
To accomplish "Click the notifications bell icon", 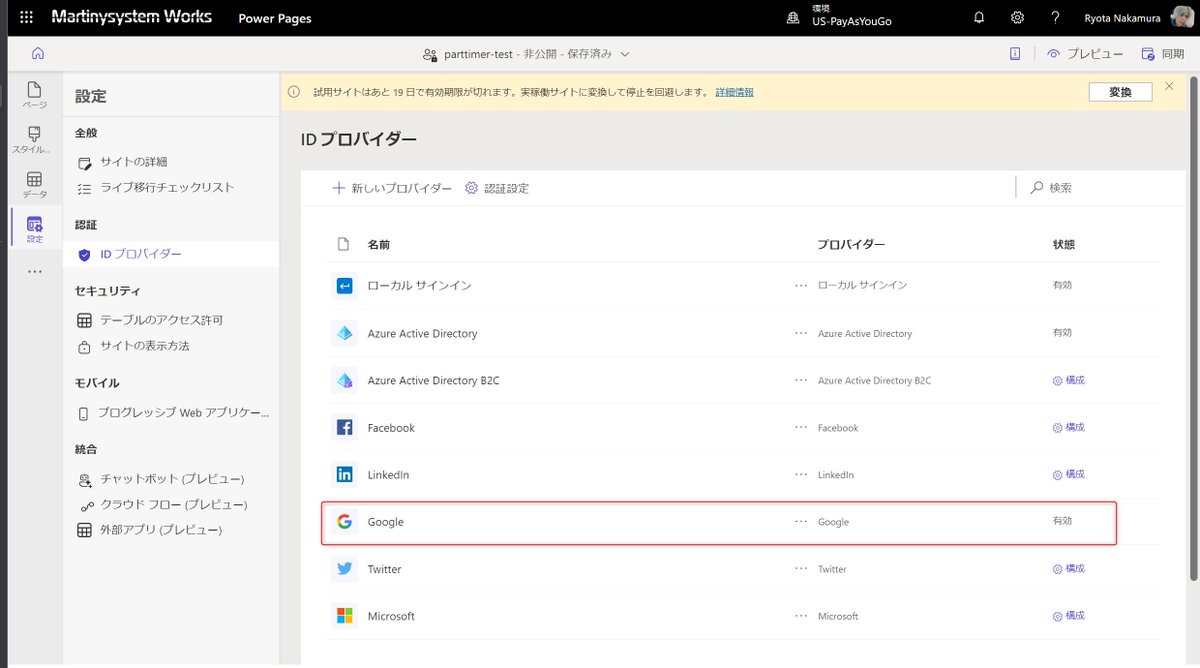I will click(x=979, y=18).
